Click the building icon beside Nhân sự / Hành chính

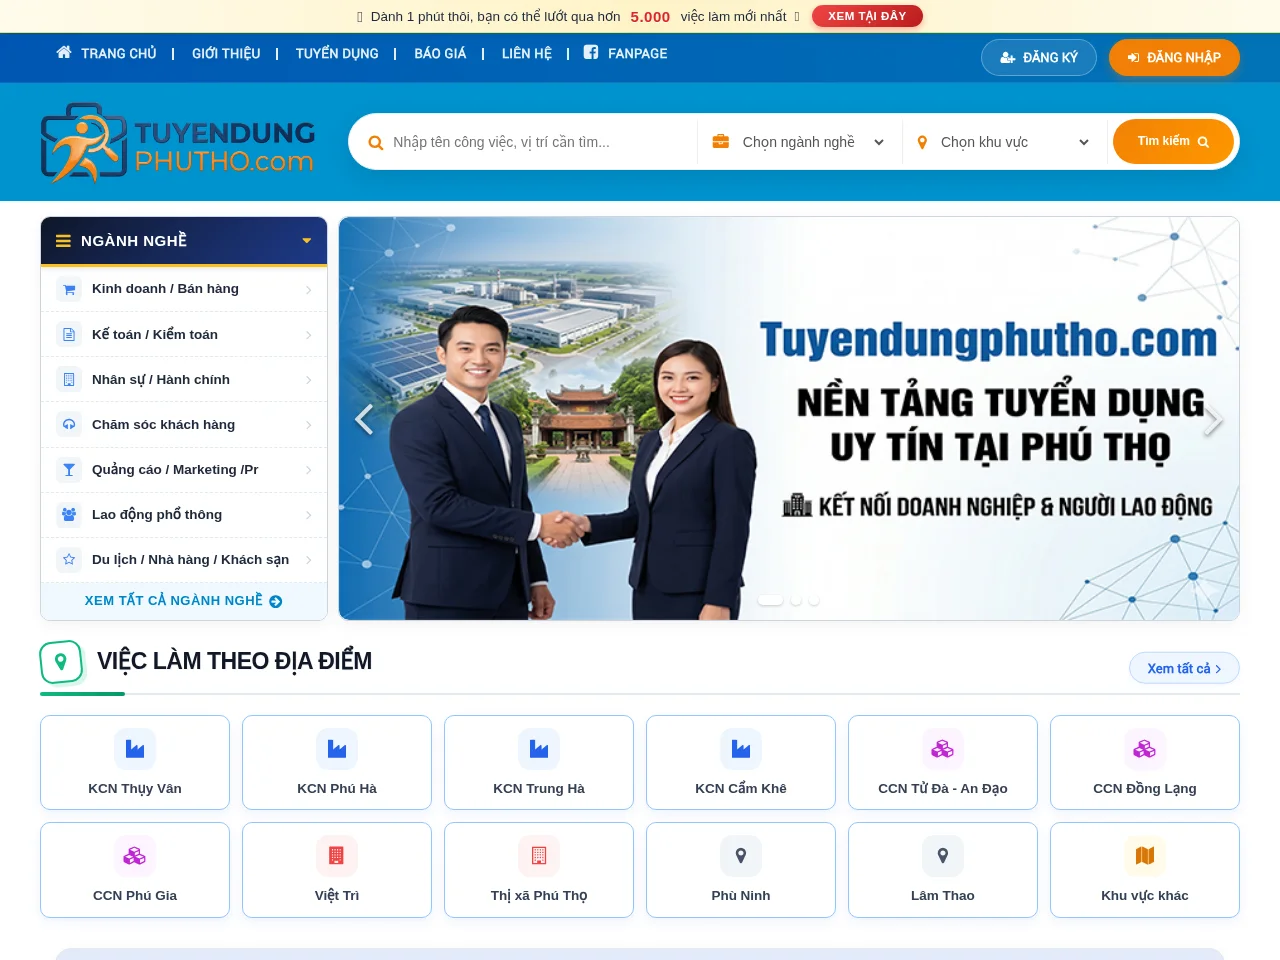click(x=69, y=379)
